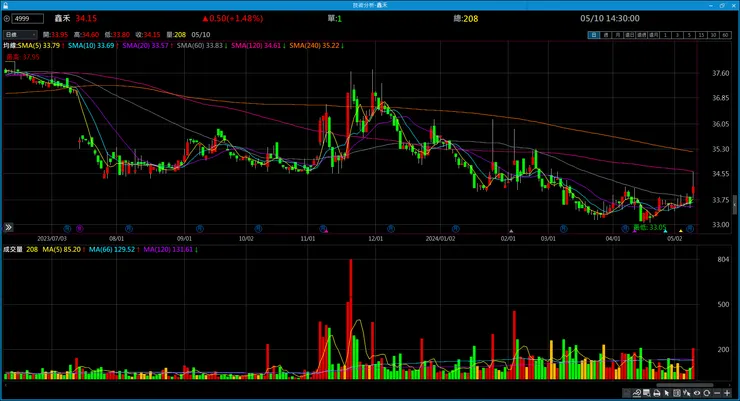Viewport: 740px width, 401px height.
Task: Click the SMA(120) 34.61 legend label
Action: coord(256,46)
